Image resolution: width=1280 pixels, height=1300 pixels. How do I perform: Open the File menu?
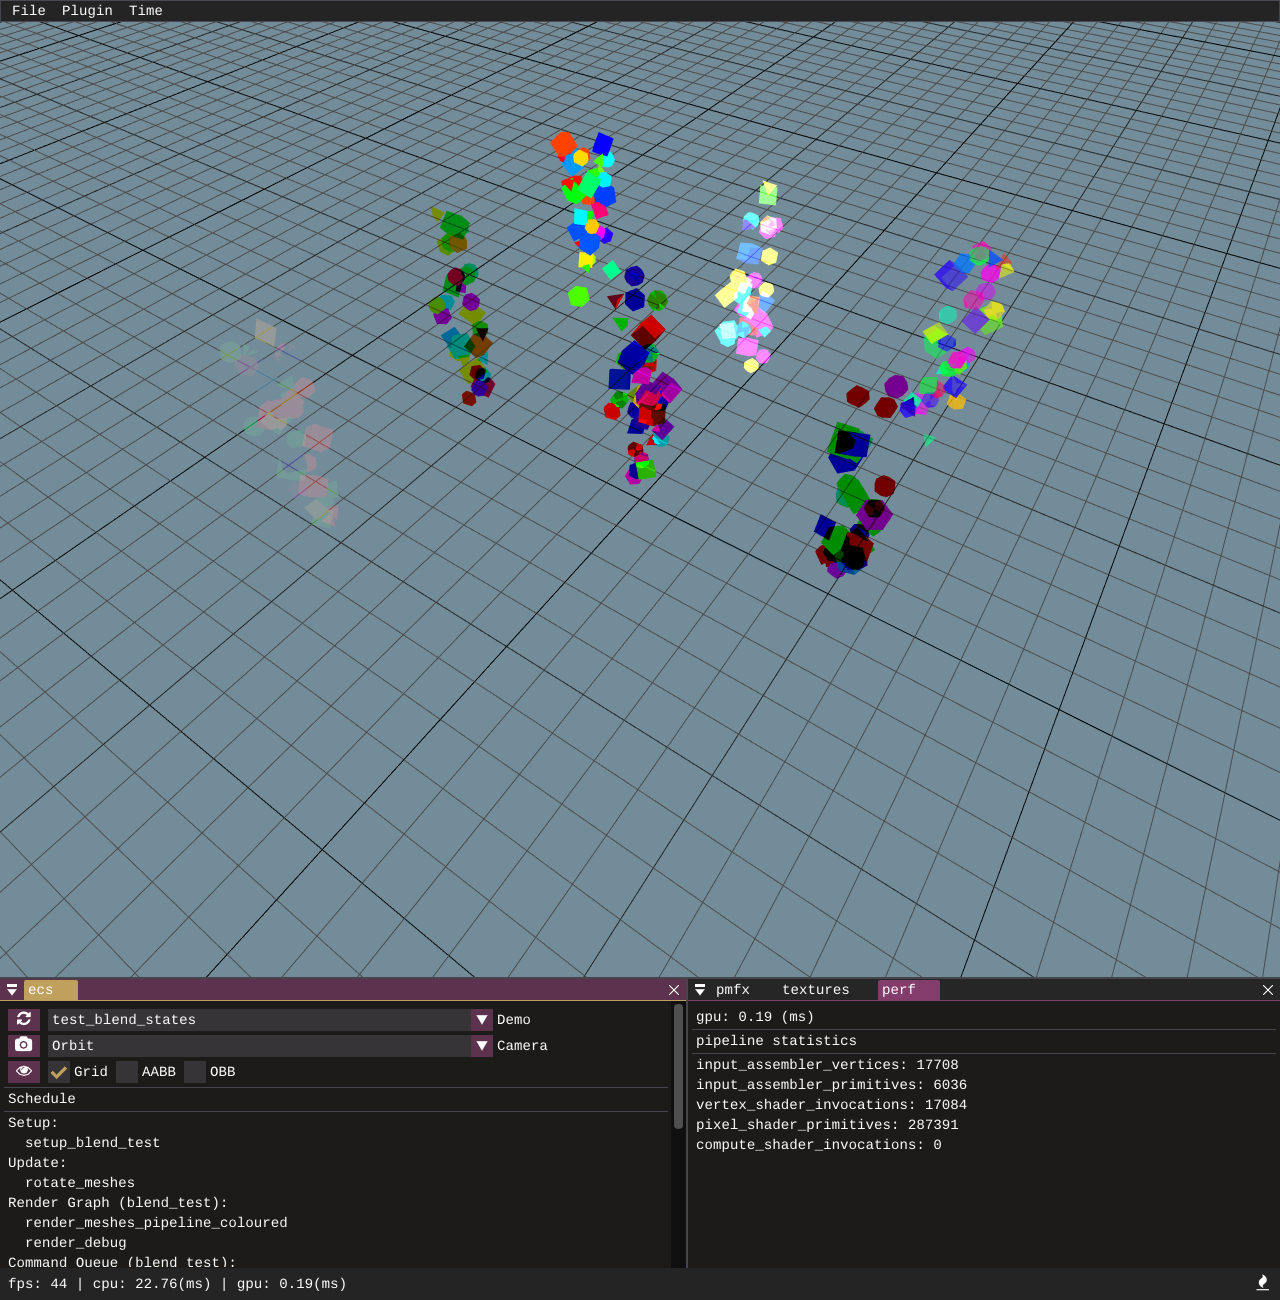[x=28, y=11]
